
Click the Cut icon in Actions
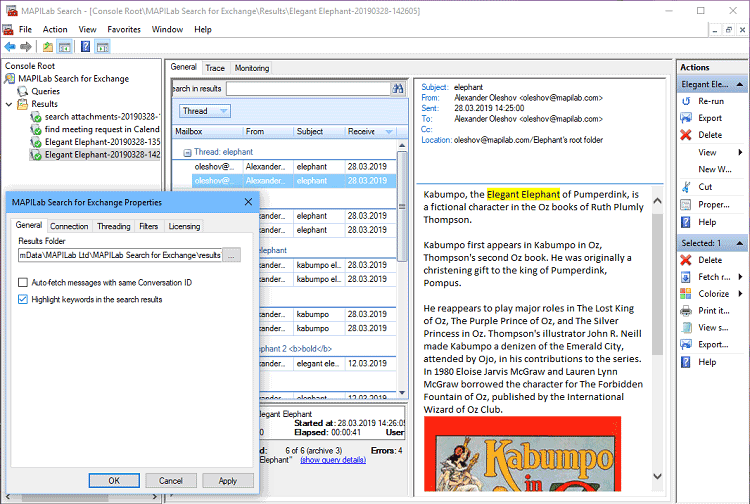[686, 186]
